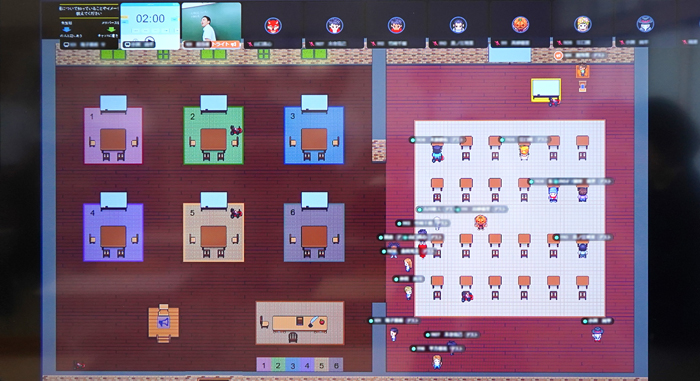The image size is (700, 381).
Task: Open the whiteboard in blue room 3
Action: (314, 103)
